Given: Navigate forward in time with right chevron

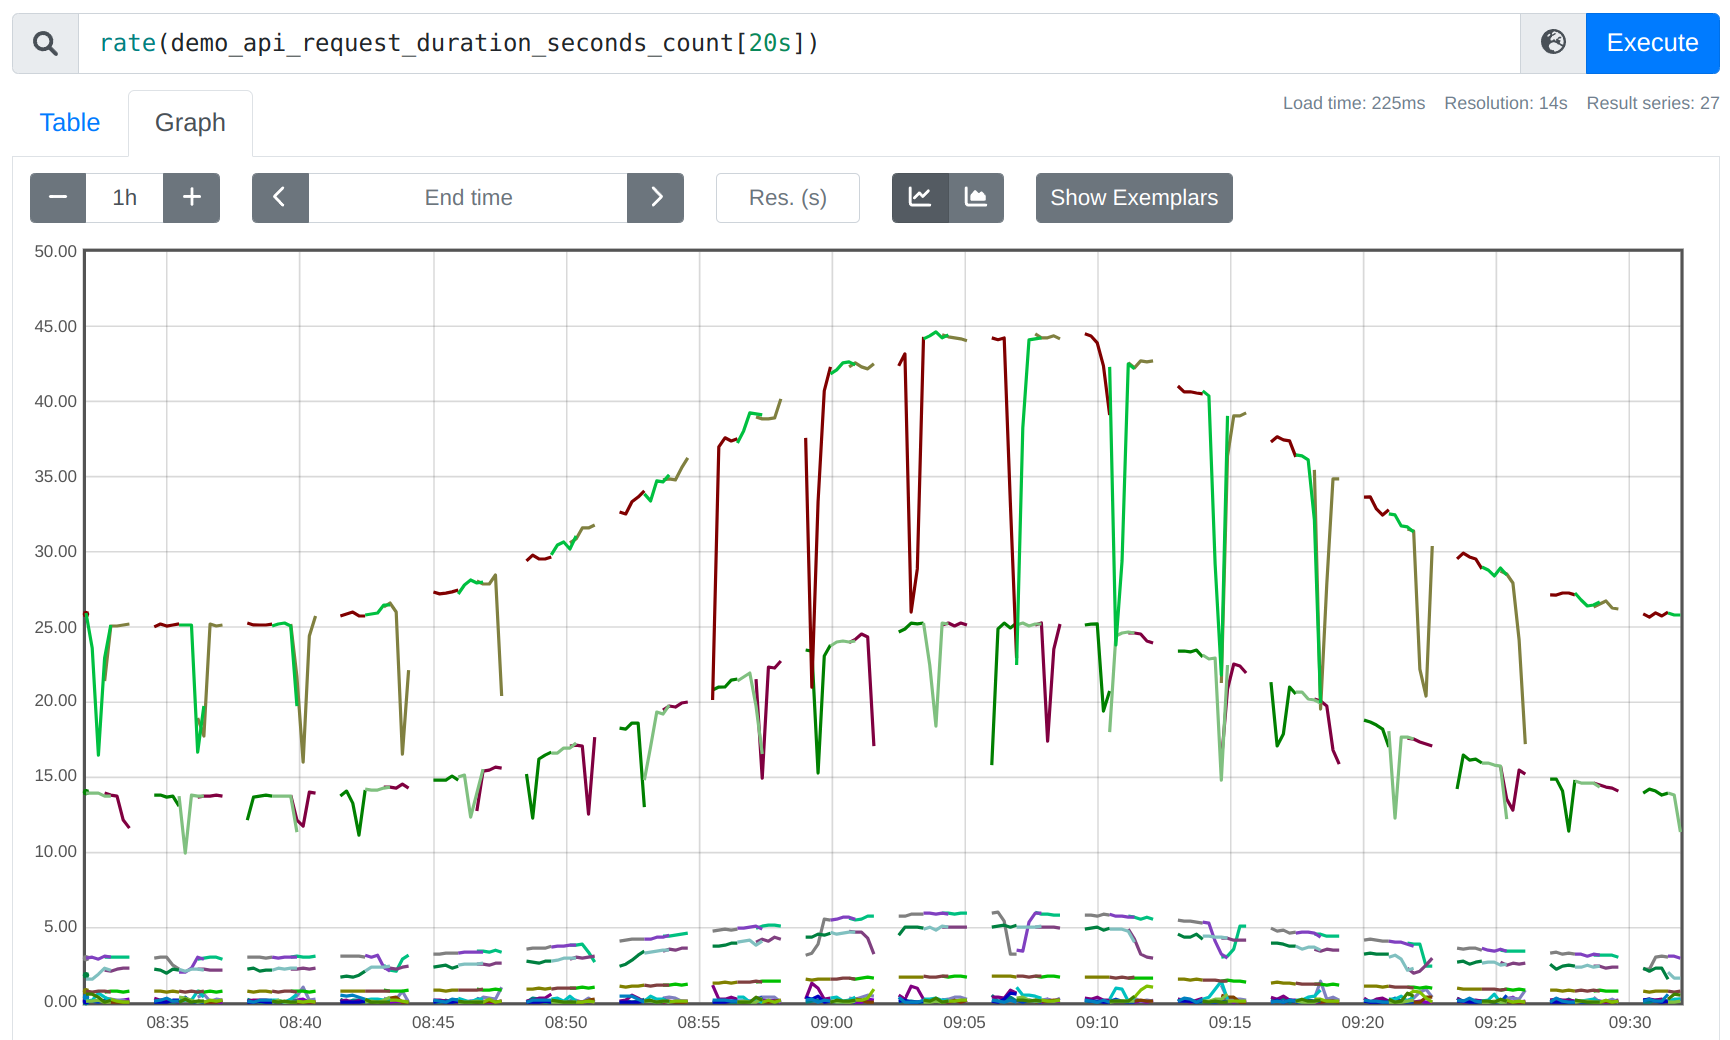Looking at the screenshot, I should click(x=656, y=197).
